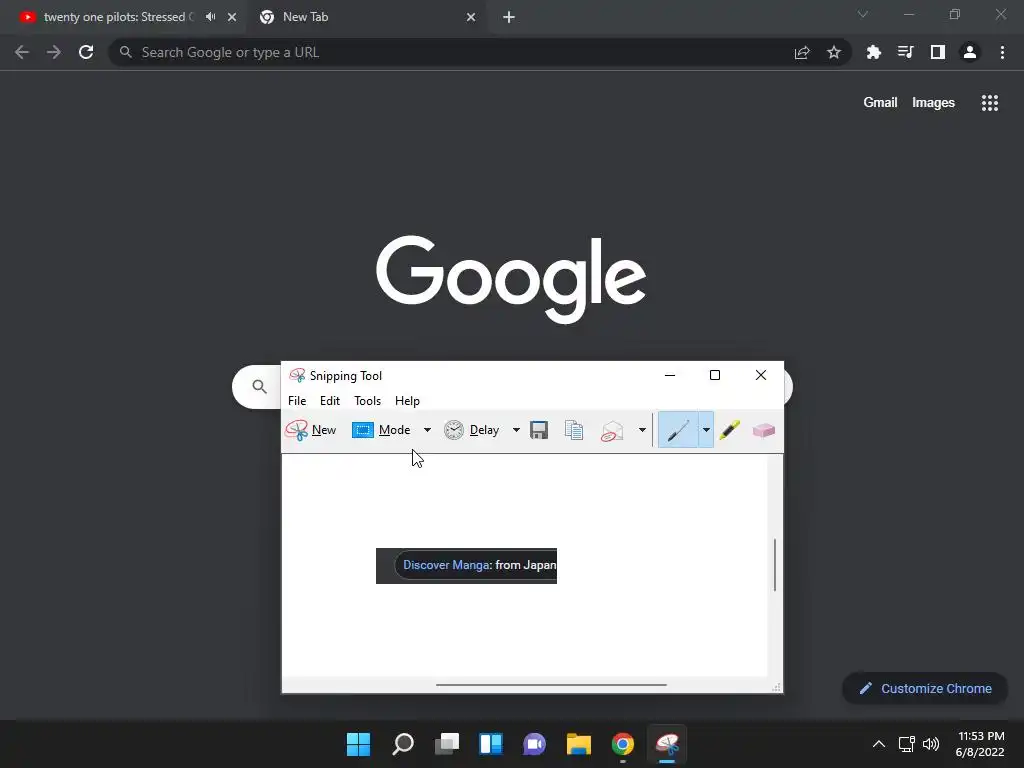1024x768 pixels.
Task: Open a new Chrome tab with plus
Action: point(509,17)
